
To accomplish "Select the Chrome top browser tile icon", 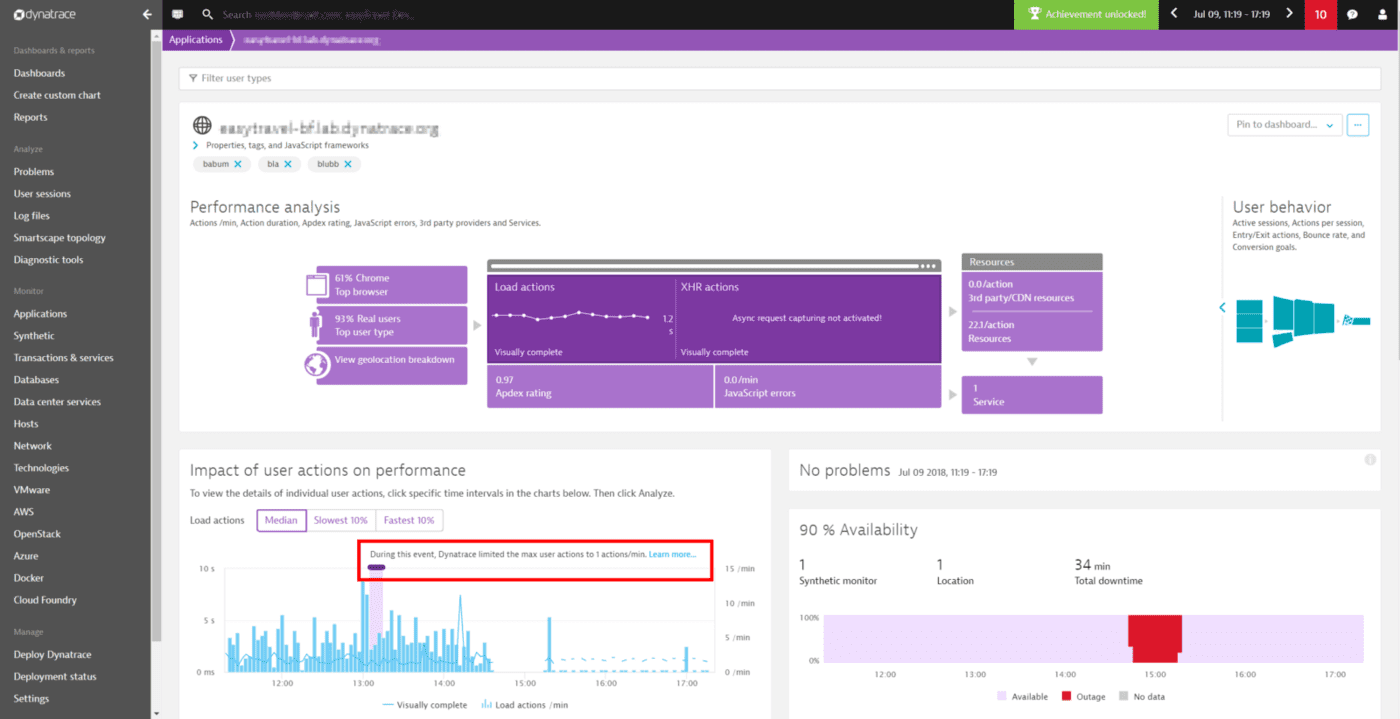I will point(316,283).
